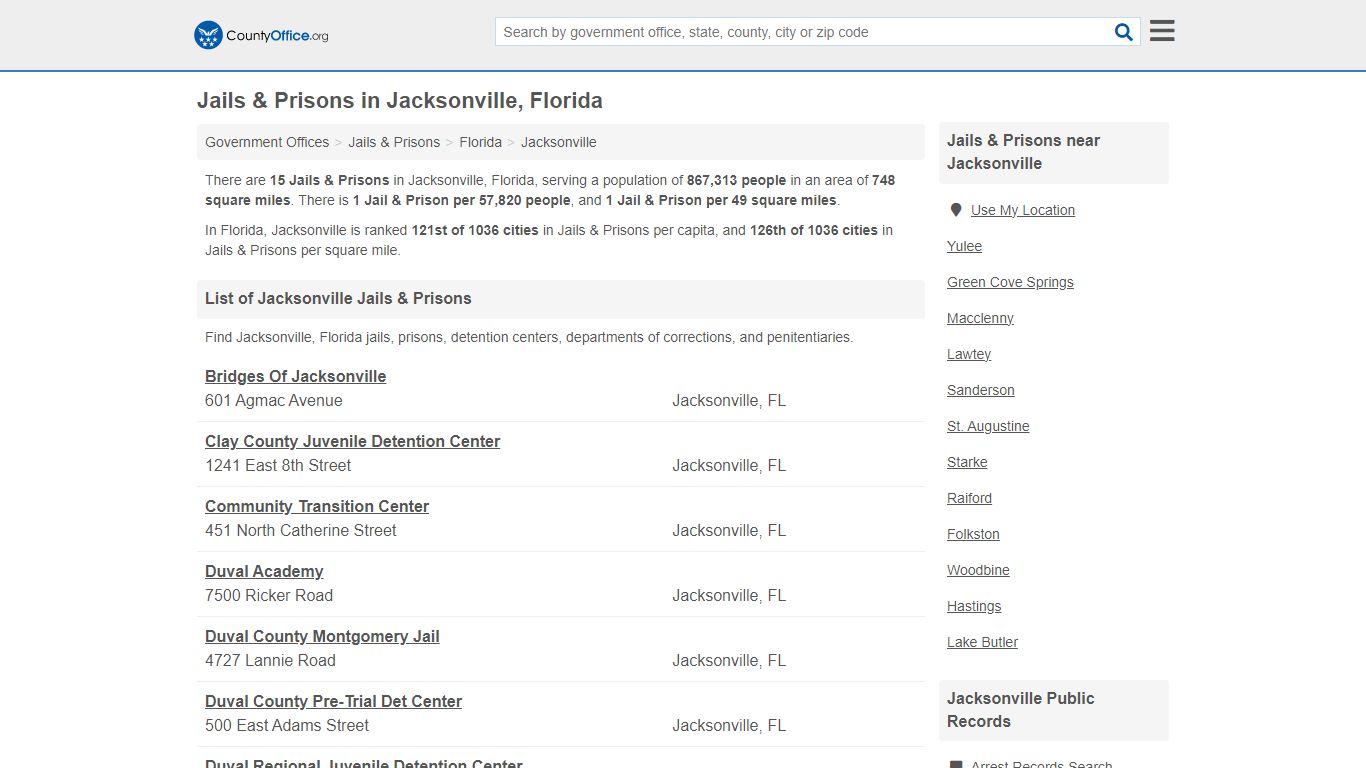1366x768 pixels.
Task: Click address 451 North Catherine Street
Action: [301, 530]
